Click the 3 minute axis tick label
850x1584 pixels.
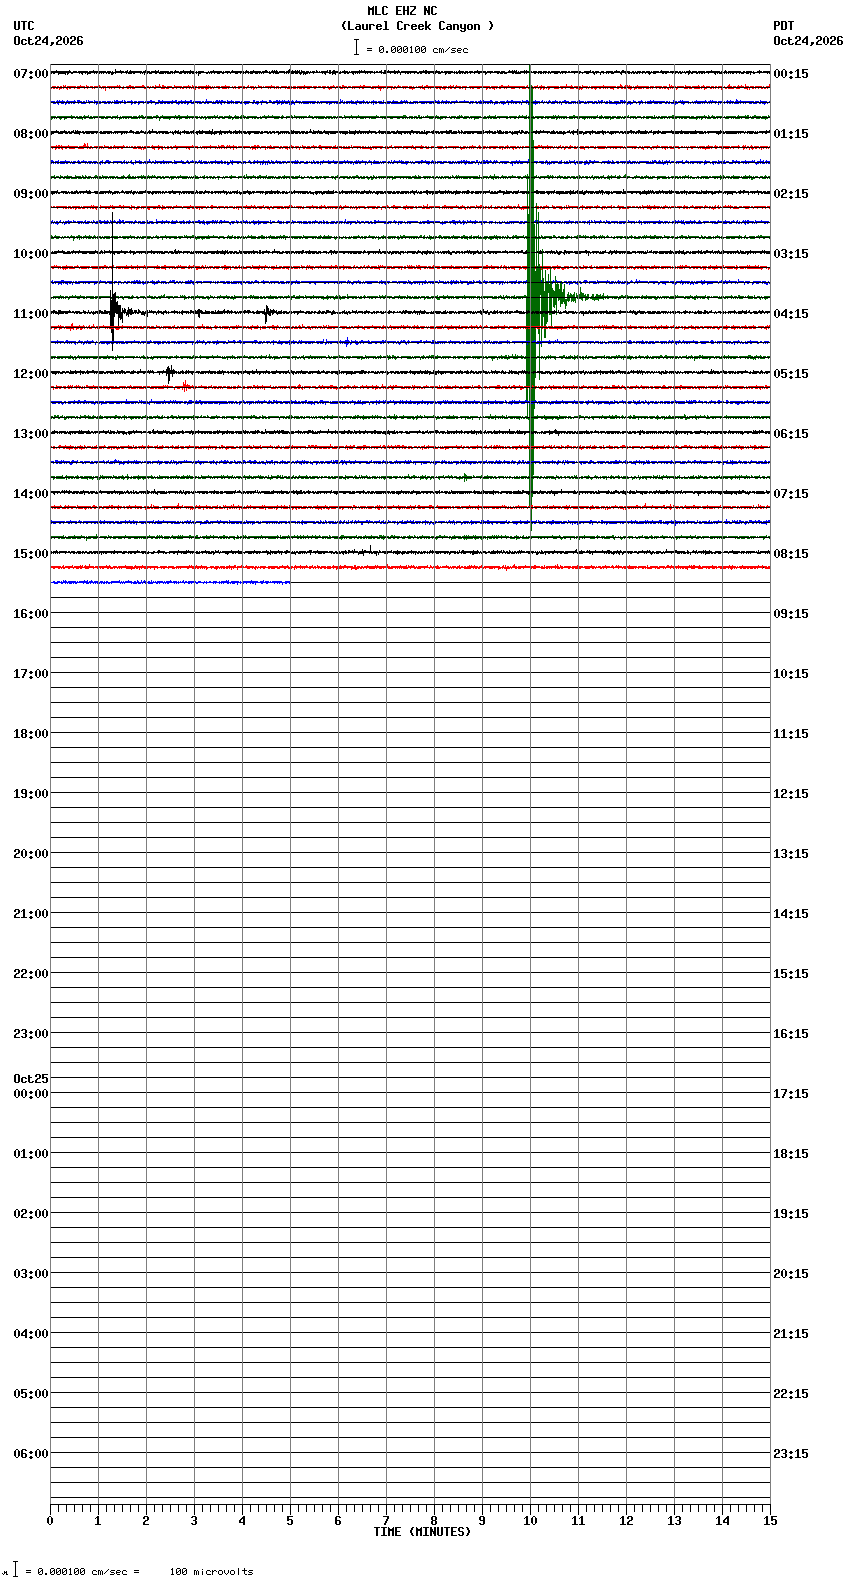coord(194,1521)
